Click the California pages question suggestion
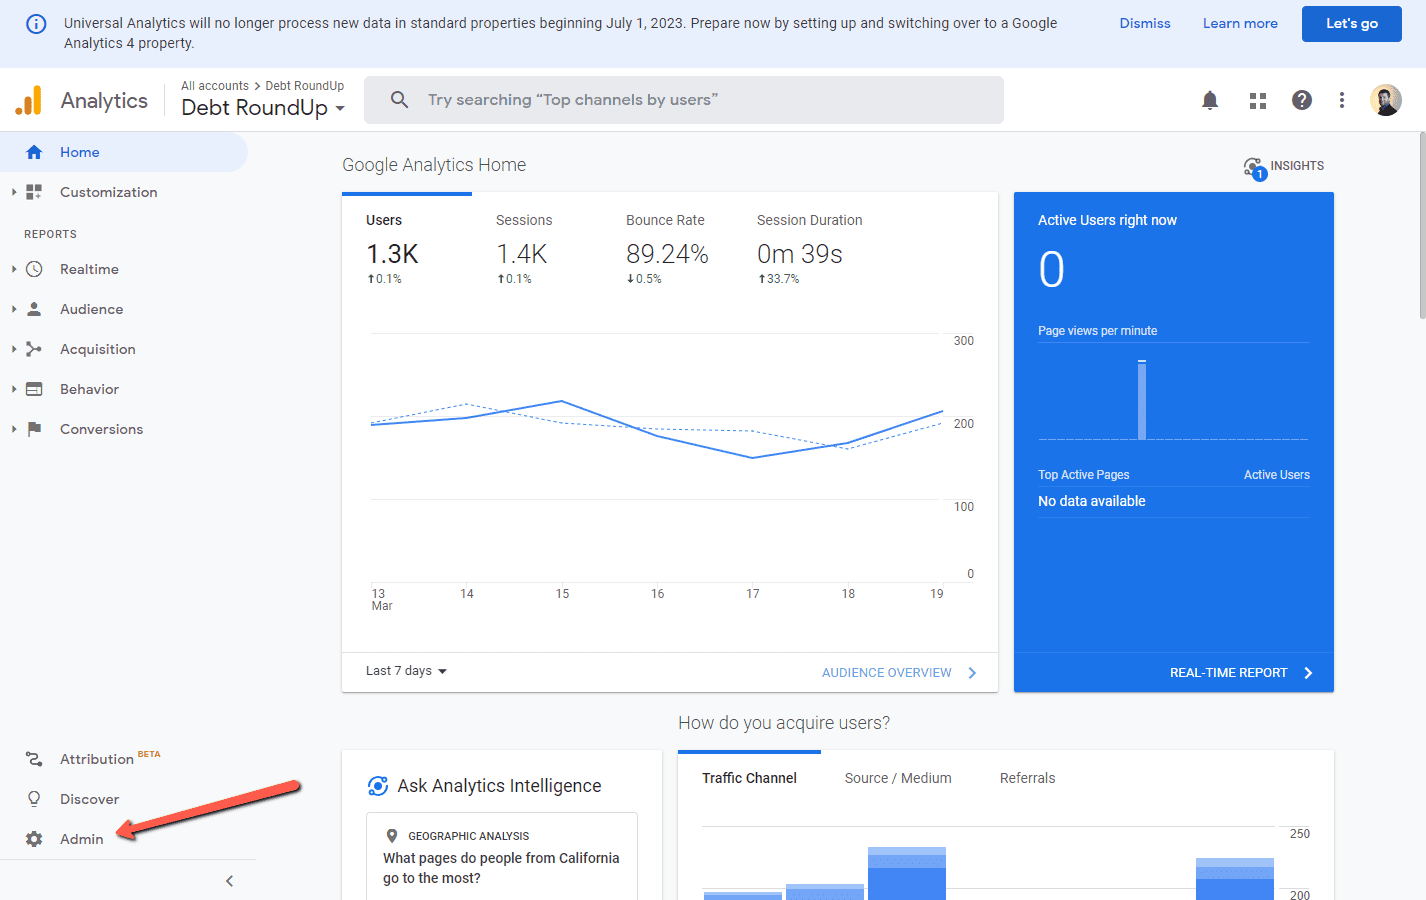 click(501, 868)
